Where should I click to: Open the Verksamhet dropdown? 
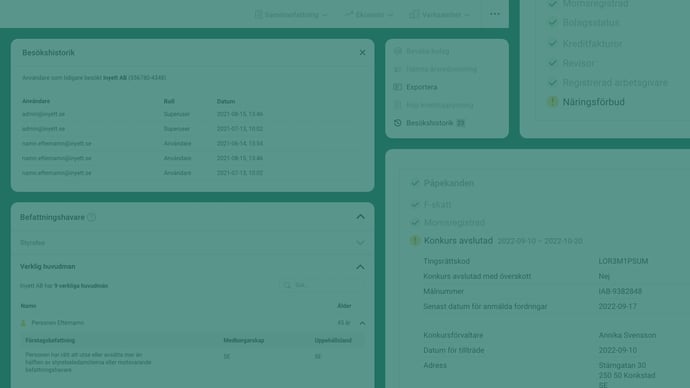440,15
